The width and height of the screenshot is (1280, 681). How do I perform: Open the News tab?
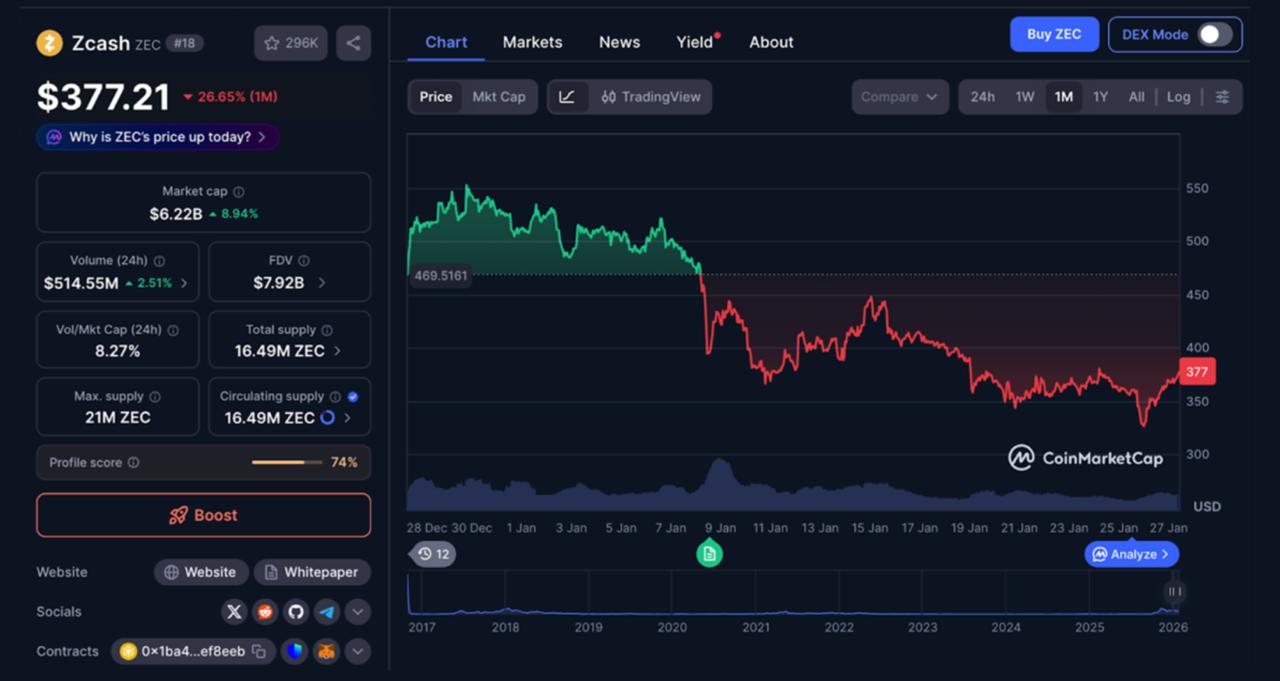pos(619,42)
